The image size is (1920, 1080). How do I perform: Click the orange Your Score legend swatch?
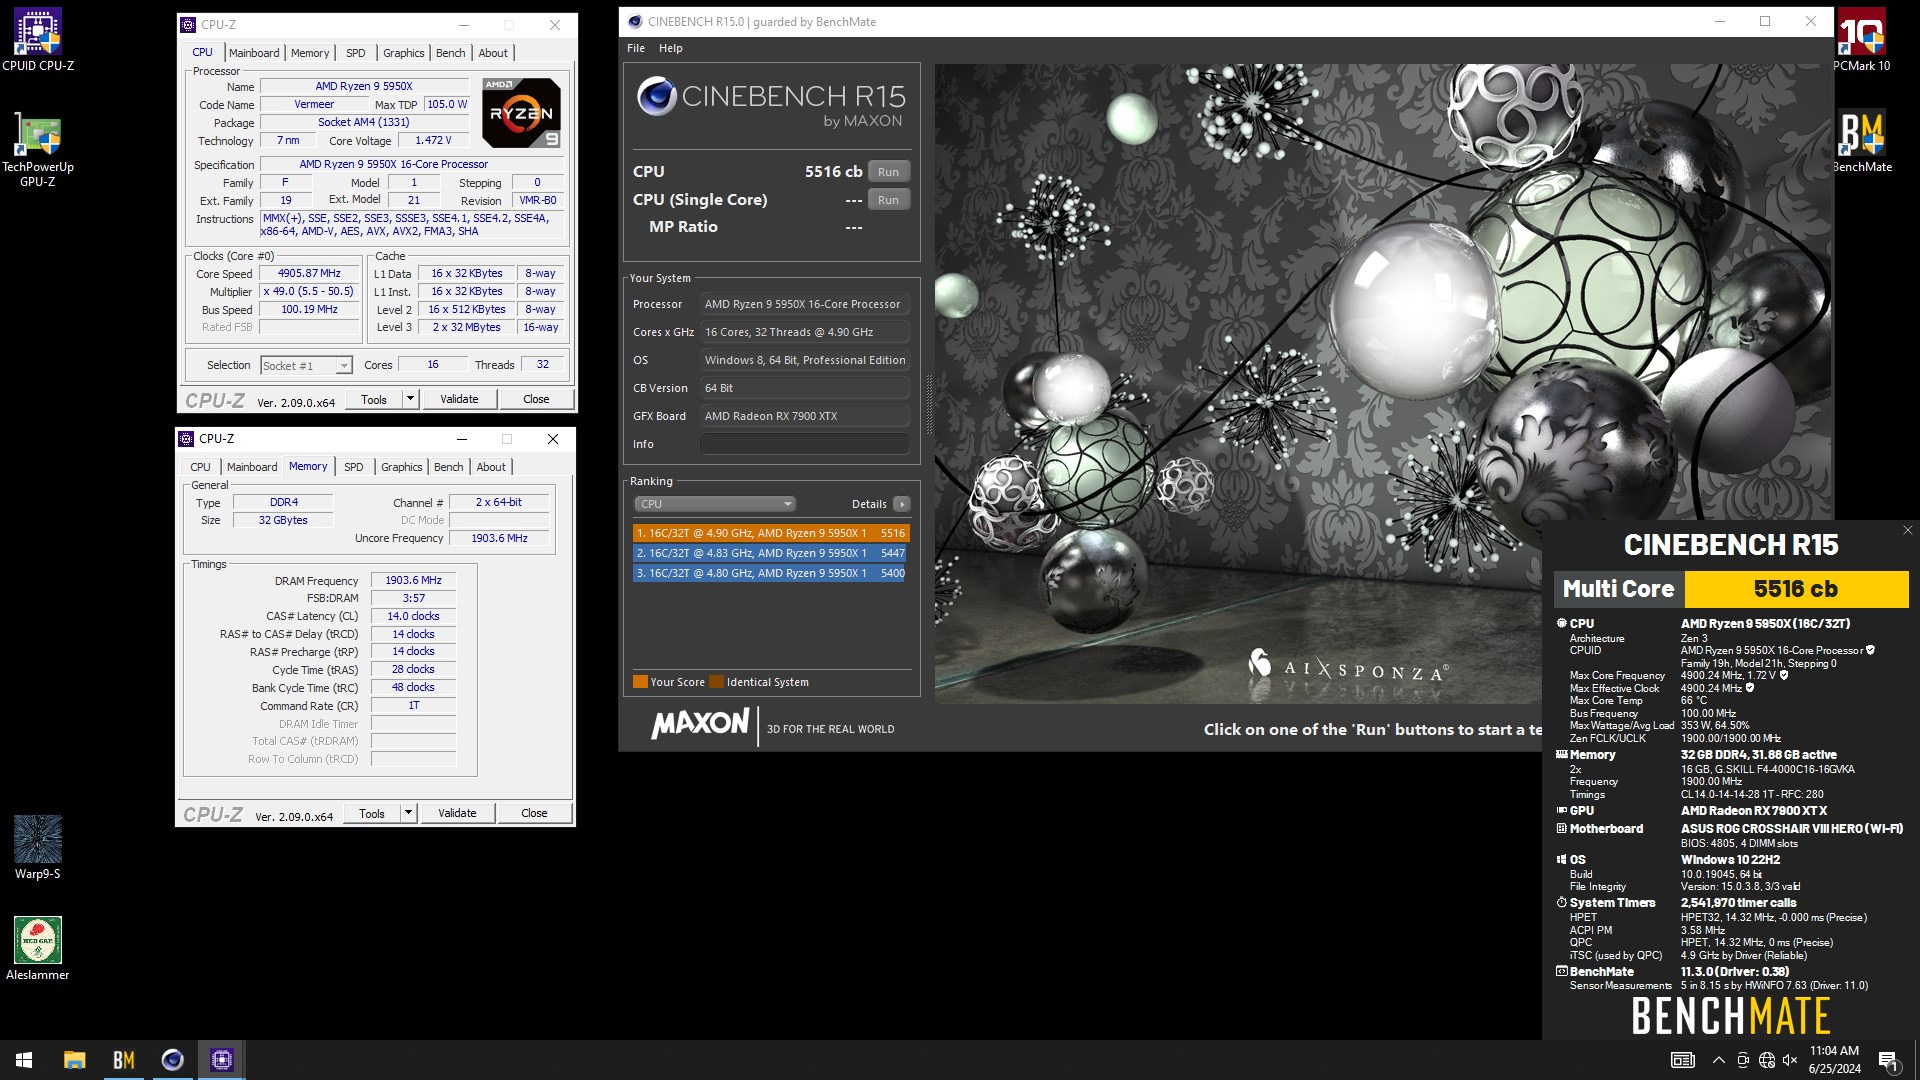[640, 682]
